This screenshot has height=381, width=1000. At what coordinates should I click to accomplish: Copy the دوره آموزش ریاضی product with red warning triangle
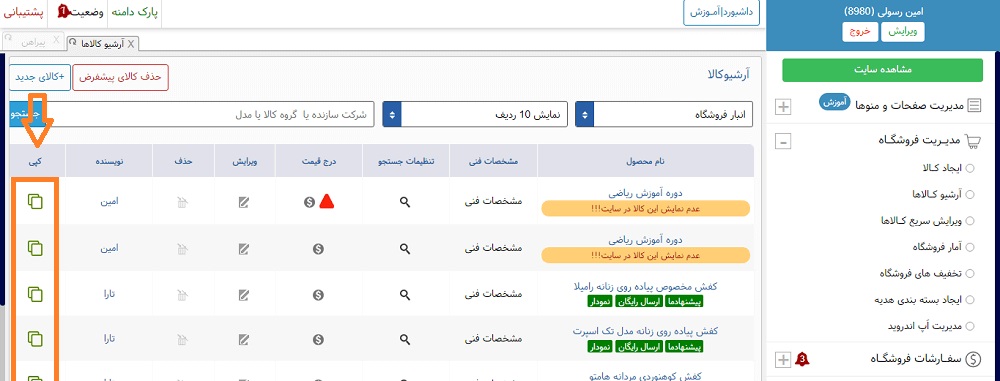click(36, 201)
